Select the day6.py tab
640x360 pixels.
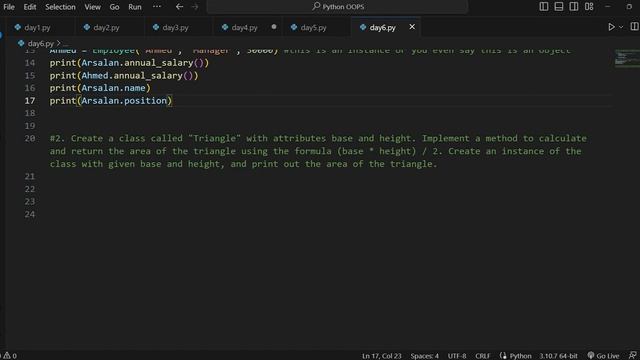(382, 27)
